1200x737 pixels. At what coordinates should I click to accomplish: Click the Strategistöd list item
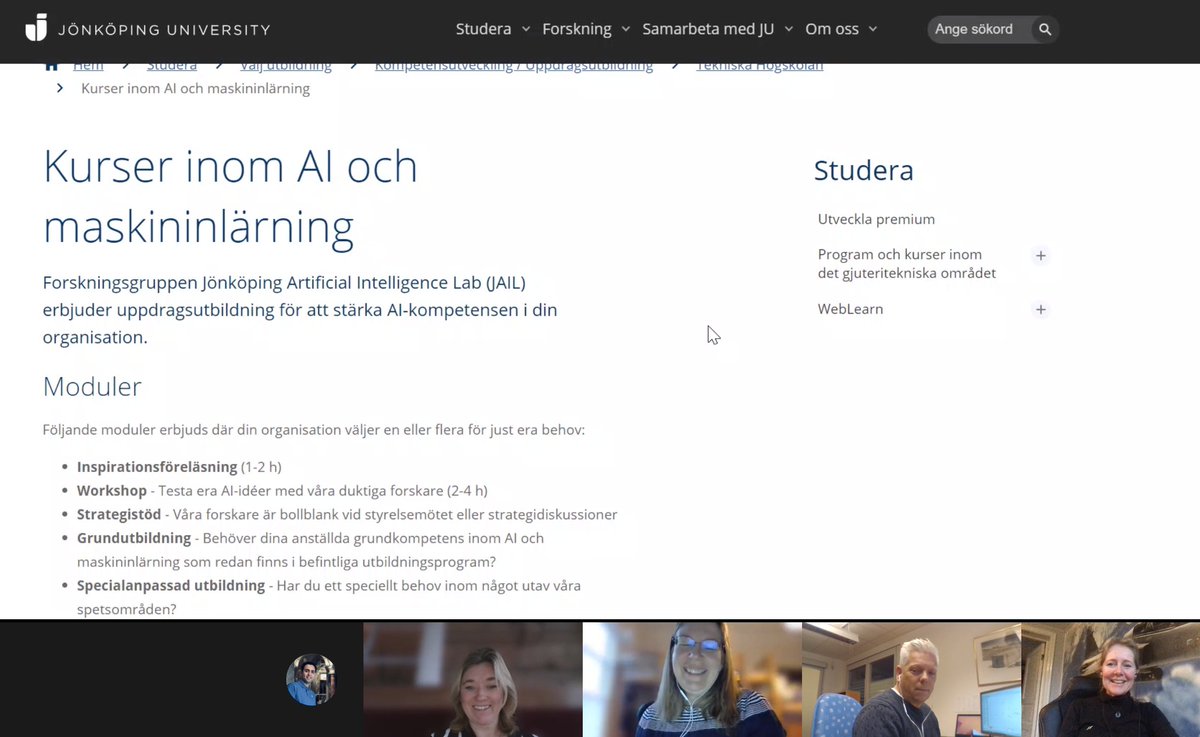tap(347, 515)
